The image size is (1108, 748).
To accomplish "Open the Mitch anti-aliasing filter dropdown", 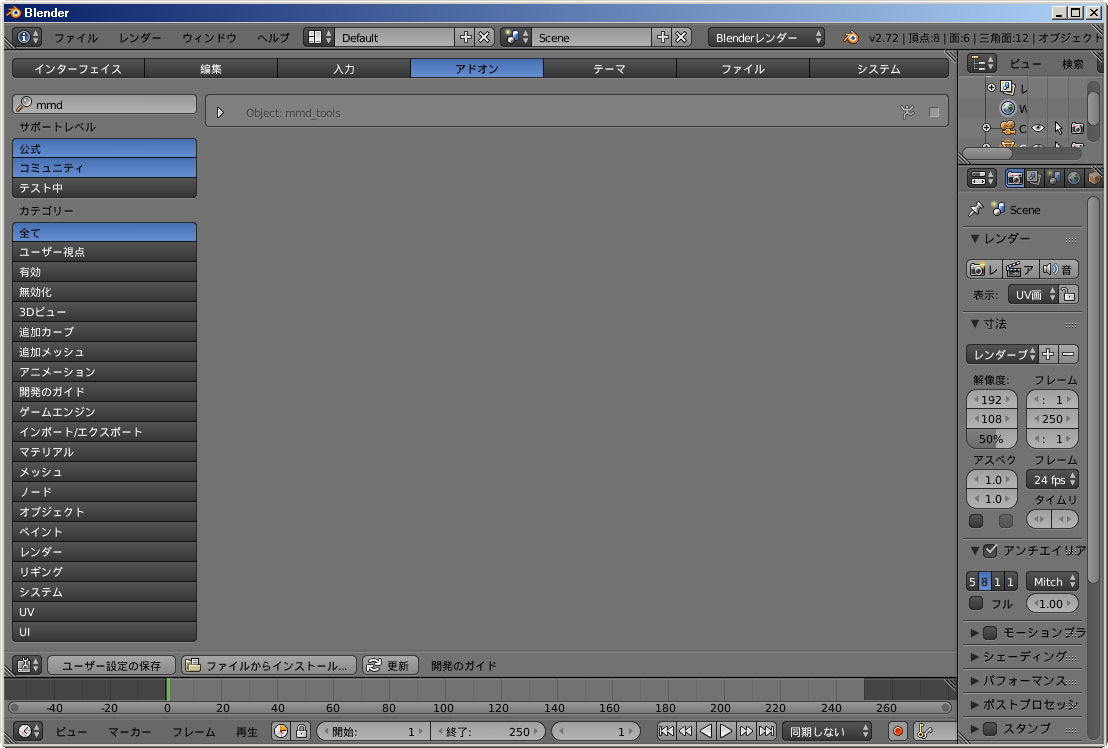I will click(1052, 581).
